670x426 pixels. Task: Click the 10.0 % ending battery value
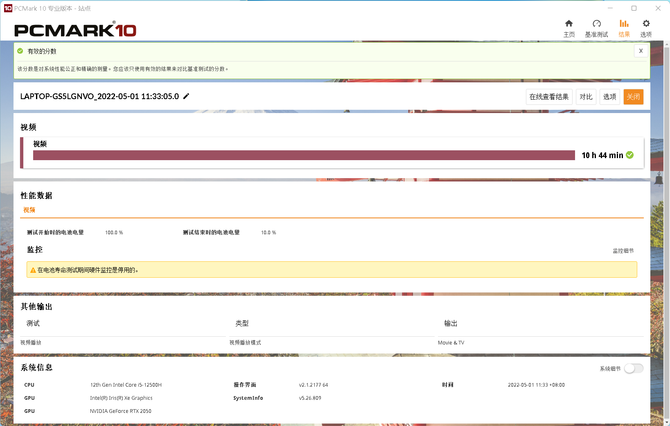268,232
